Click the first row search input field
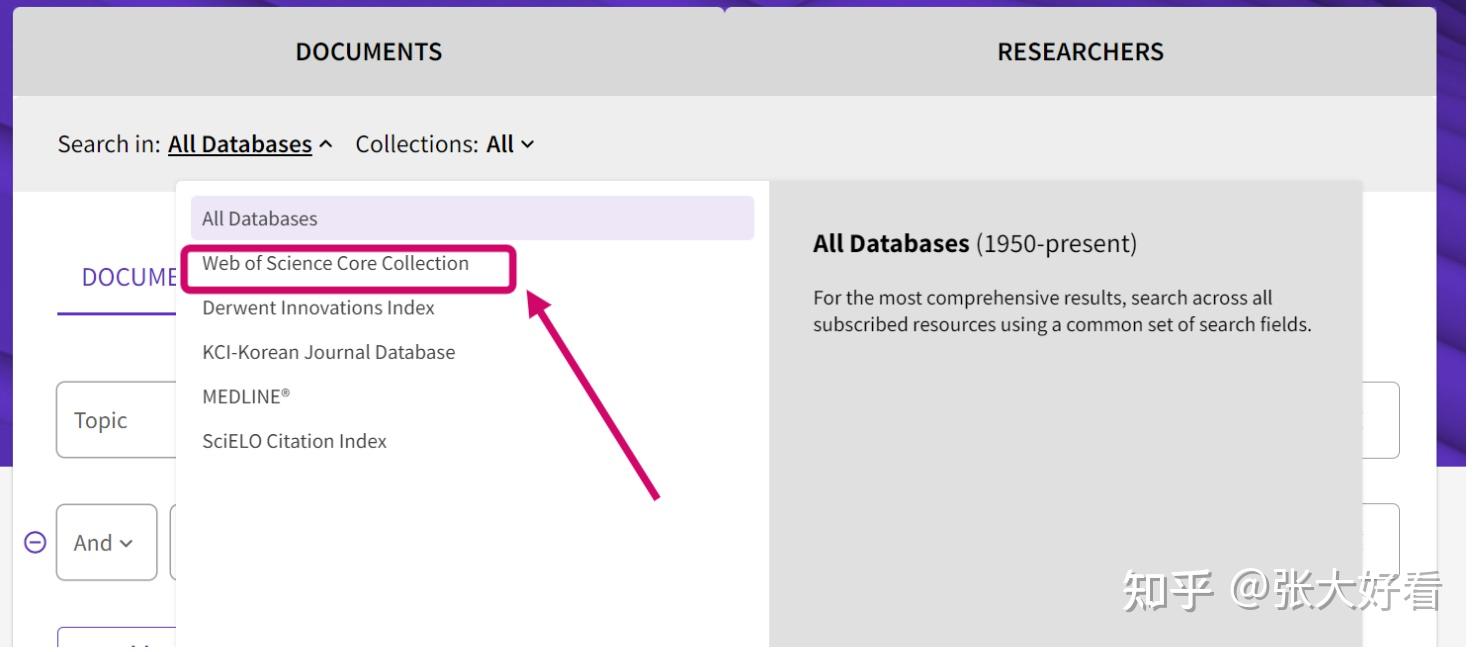The image size is (1482, 652). 1380,420
